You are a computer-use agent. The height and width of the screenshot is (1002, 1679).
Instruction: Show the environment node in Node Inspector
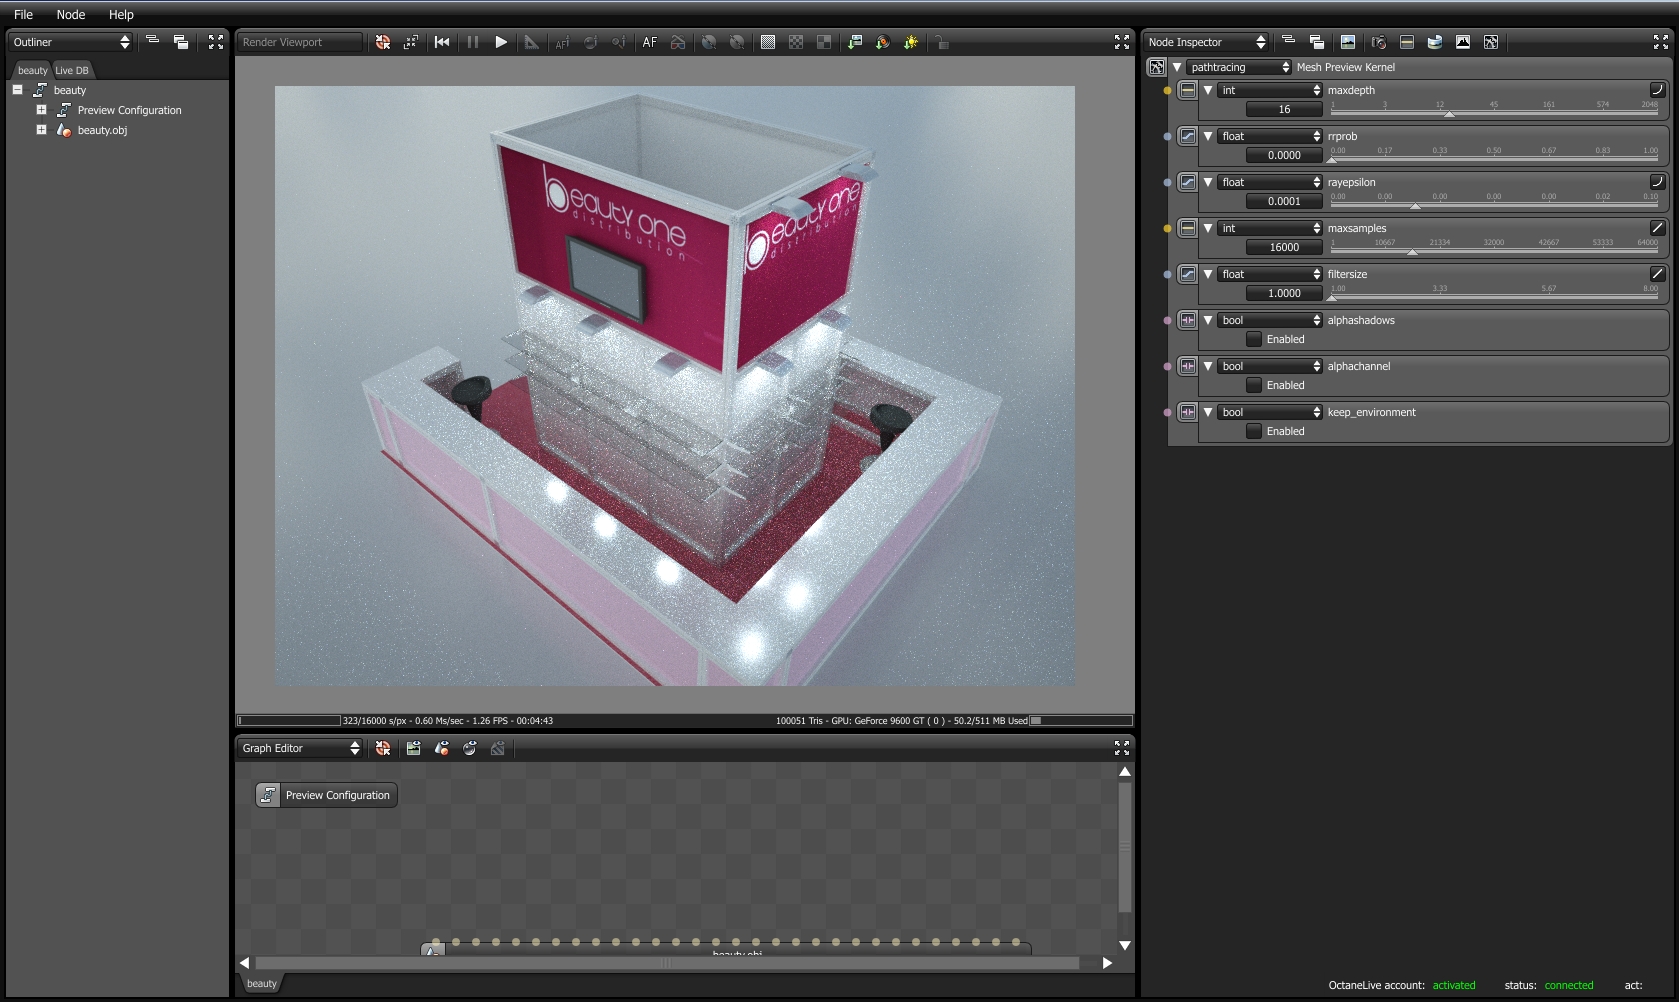pyautogui.click(x=1435, y=42)
